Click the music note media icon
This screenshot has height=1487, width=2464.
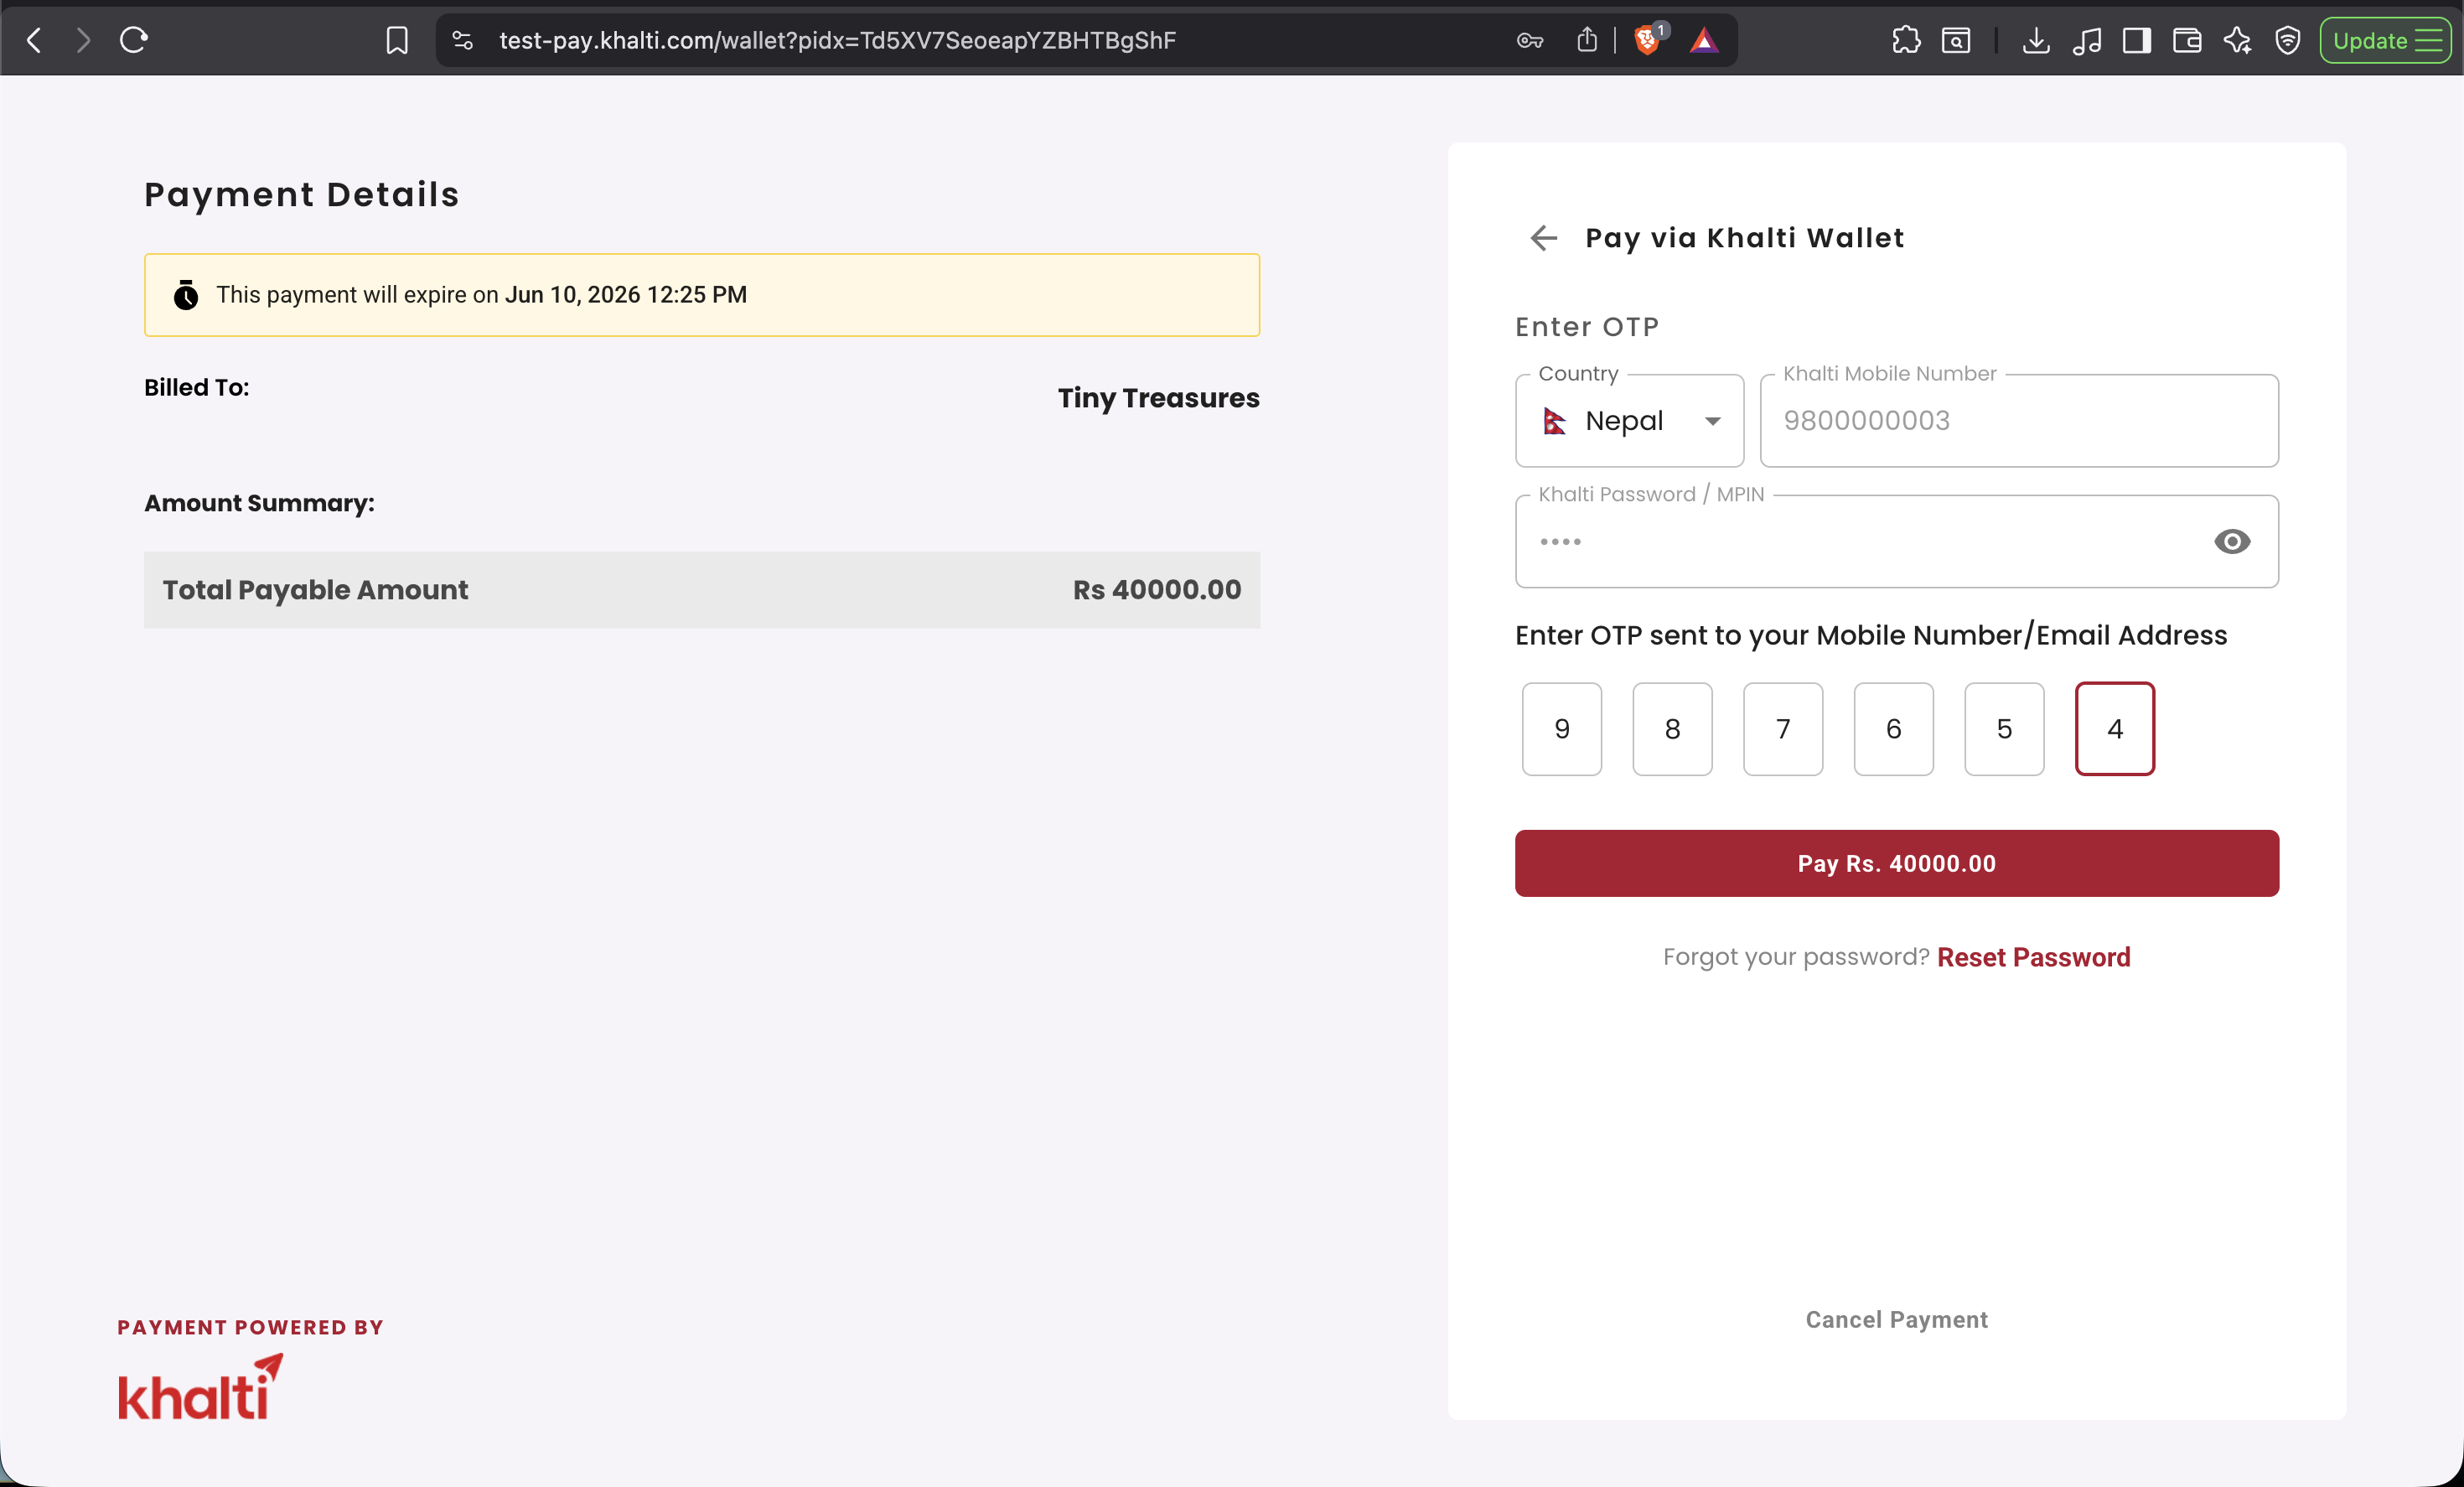pos(2087,40)
